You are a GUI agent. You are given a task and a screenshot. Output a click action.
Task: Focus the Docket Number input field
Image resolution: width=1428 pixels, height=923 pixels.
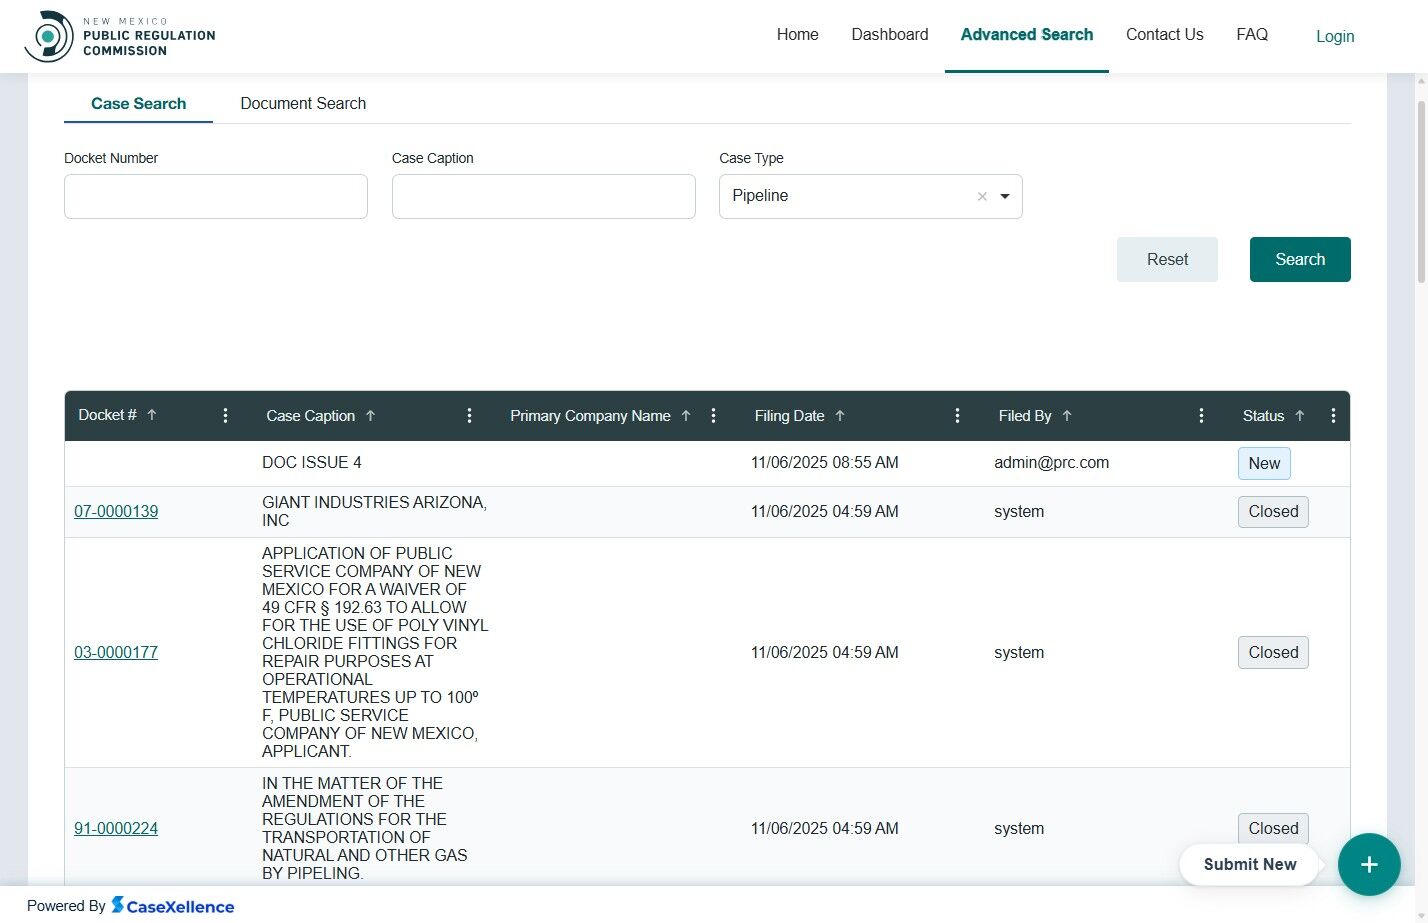[x=216, y=197]
